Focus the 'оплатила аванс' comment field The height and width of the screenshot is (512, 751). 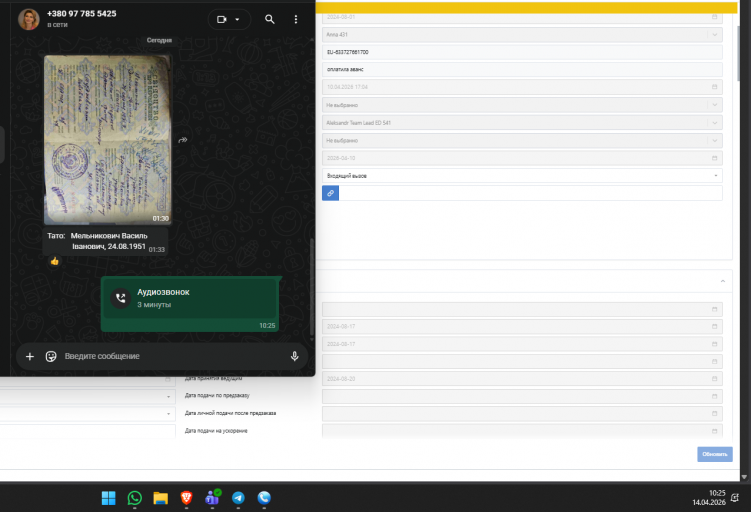coord(522,69)
